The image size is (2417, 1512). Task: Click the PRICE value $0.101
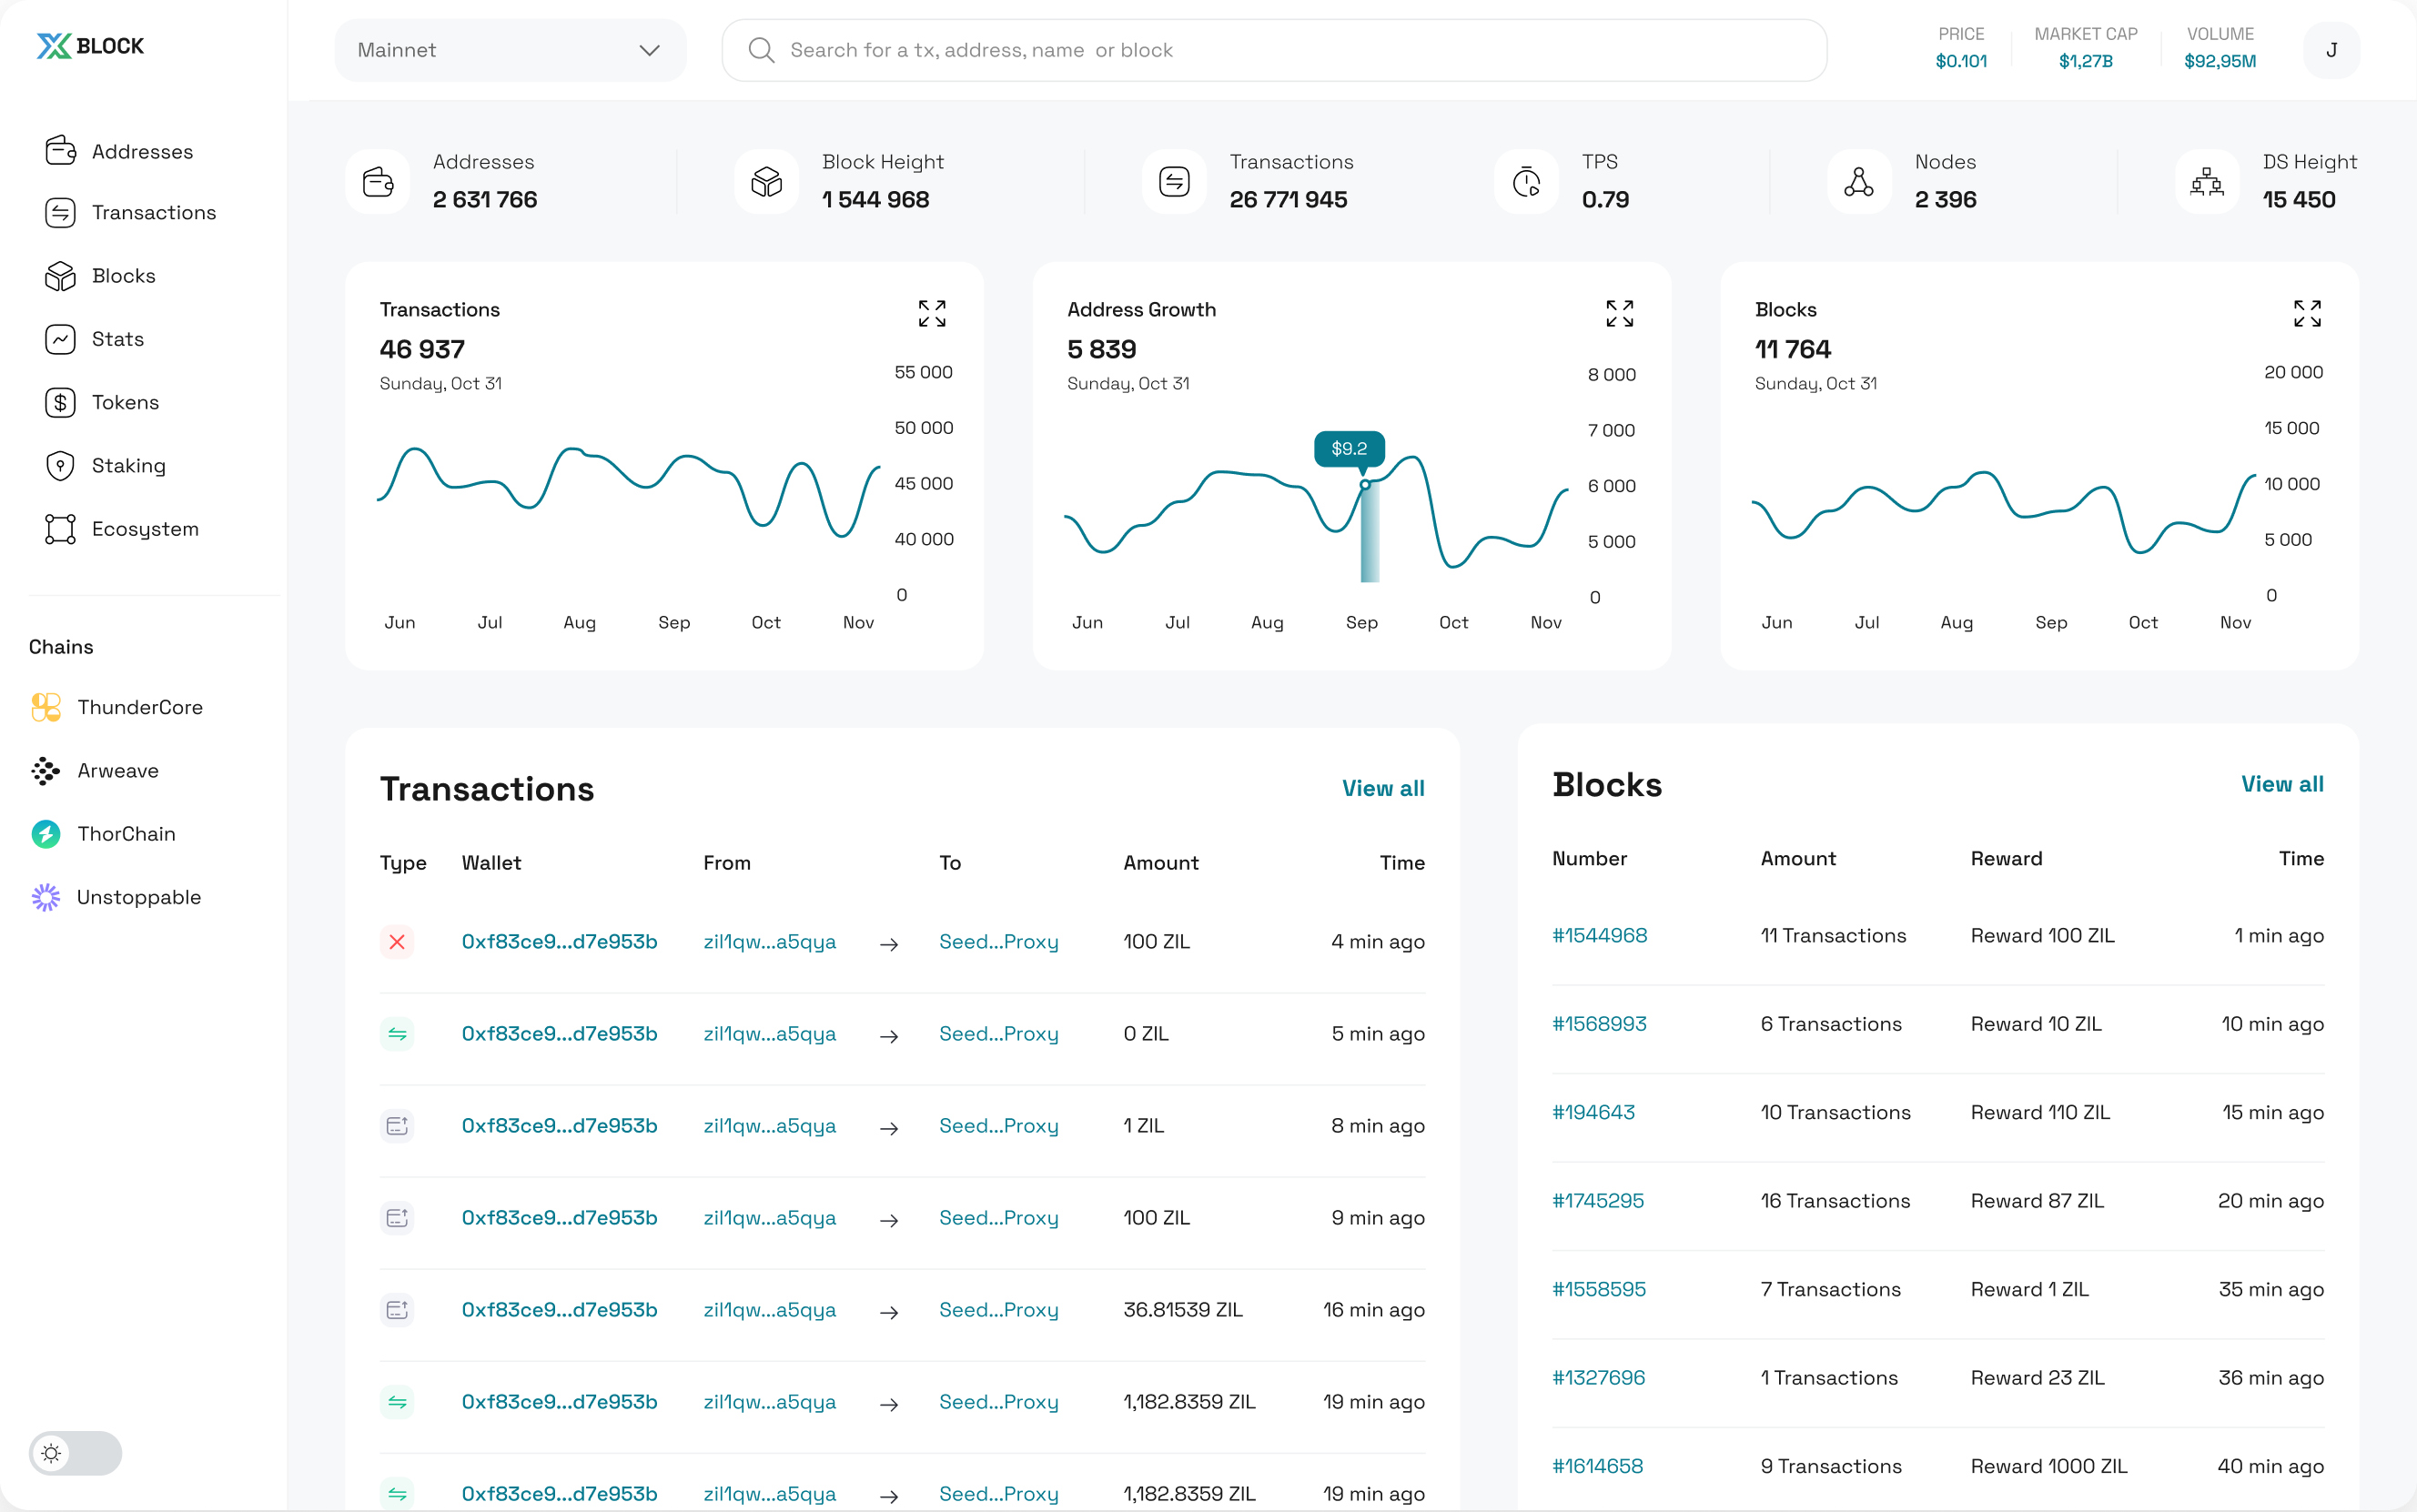coord(1961,61)
